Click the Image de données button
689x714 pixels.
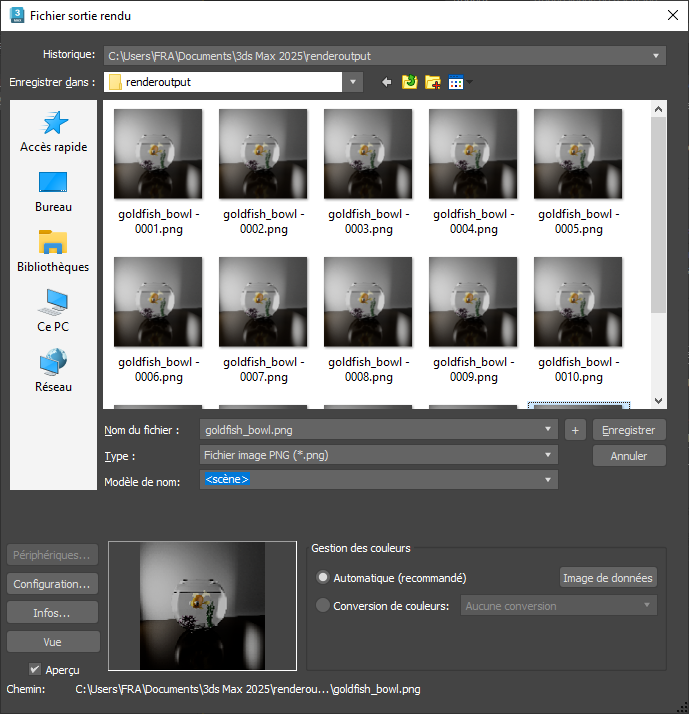click(x=607, y=577)
